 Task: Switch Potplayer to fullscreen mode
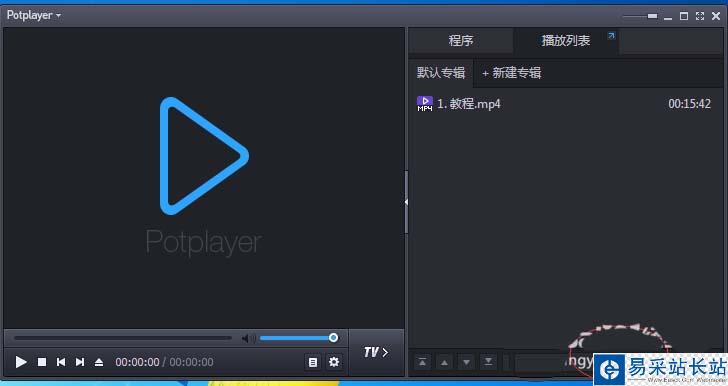[x=700, y=16]
